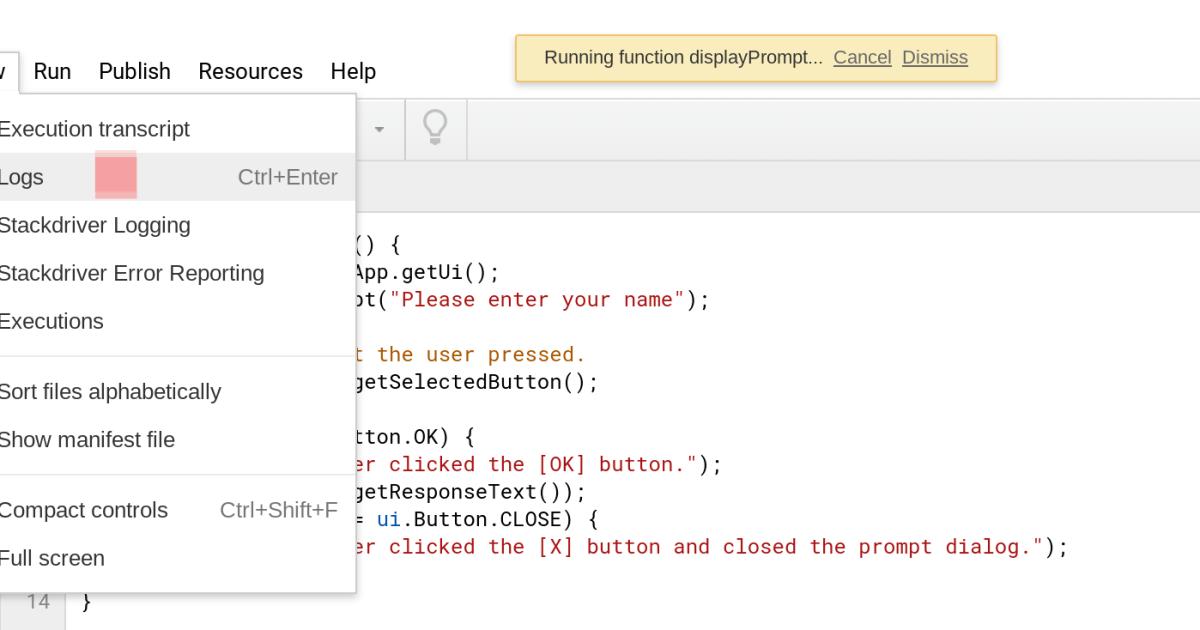The image size is (1200, 630).
Task: Expand the function selector dropdown arrow
Action: [x=379, y=130]
